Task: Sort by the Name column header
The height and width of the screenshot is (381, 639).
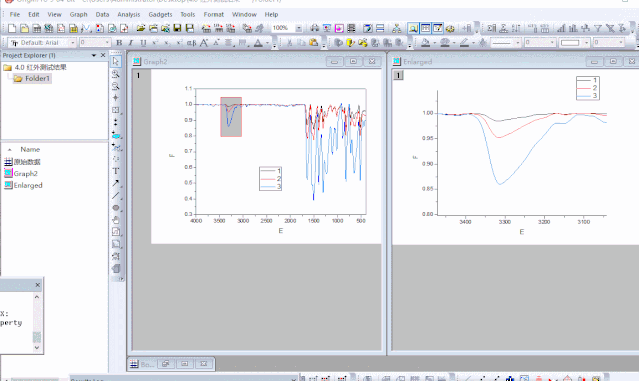Action: (30, 149)
